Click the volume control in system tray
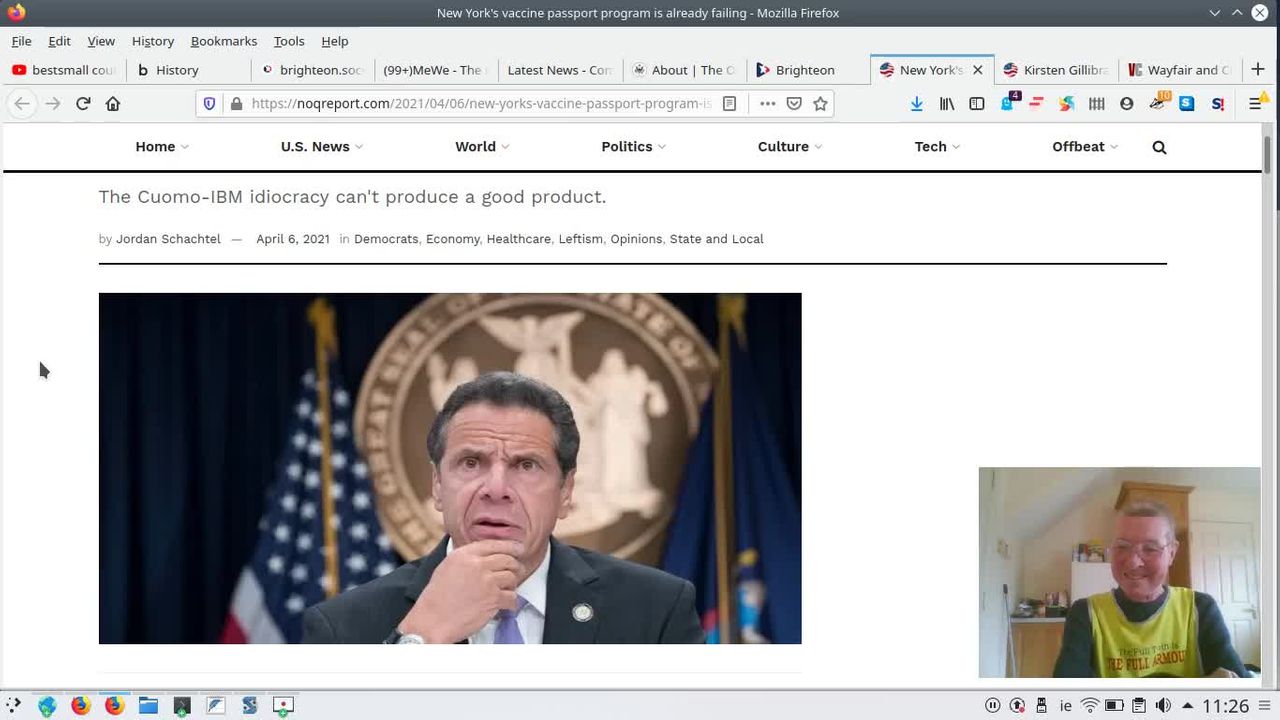The image size is (1280, 720). [x=1163, y=705]
